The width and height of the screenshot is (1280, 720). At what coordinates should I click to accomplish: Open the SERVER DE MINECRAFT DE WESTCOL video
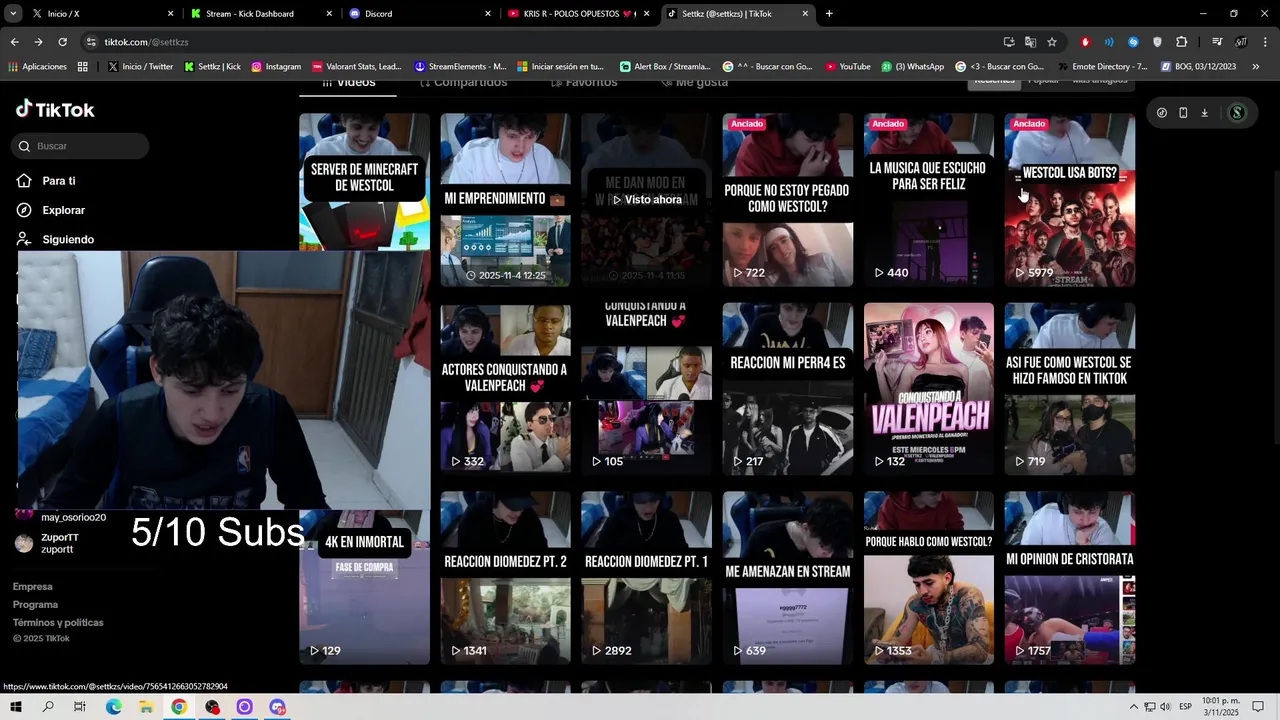click(364, 181)
